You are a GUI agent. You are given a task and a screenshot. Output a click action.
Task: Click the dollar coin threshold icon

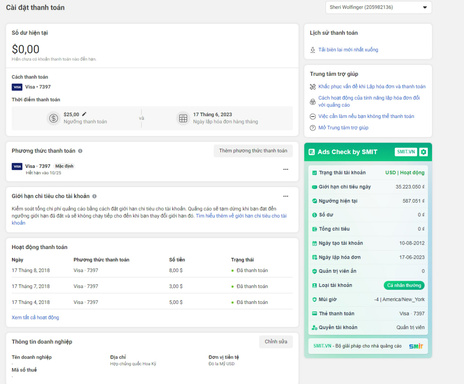53,118
